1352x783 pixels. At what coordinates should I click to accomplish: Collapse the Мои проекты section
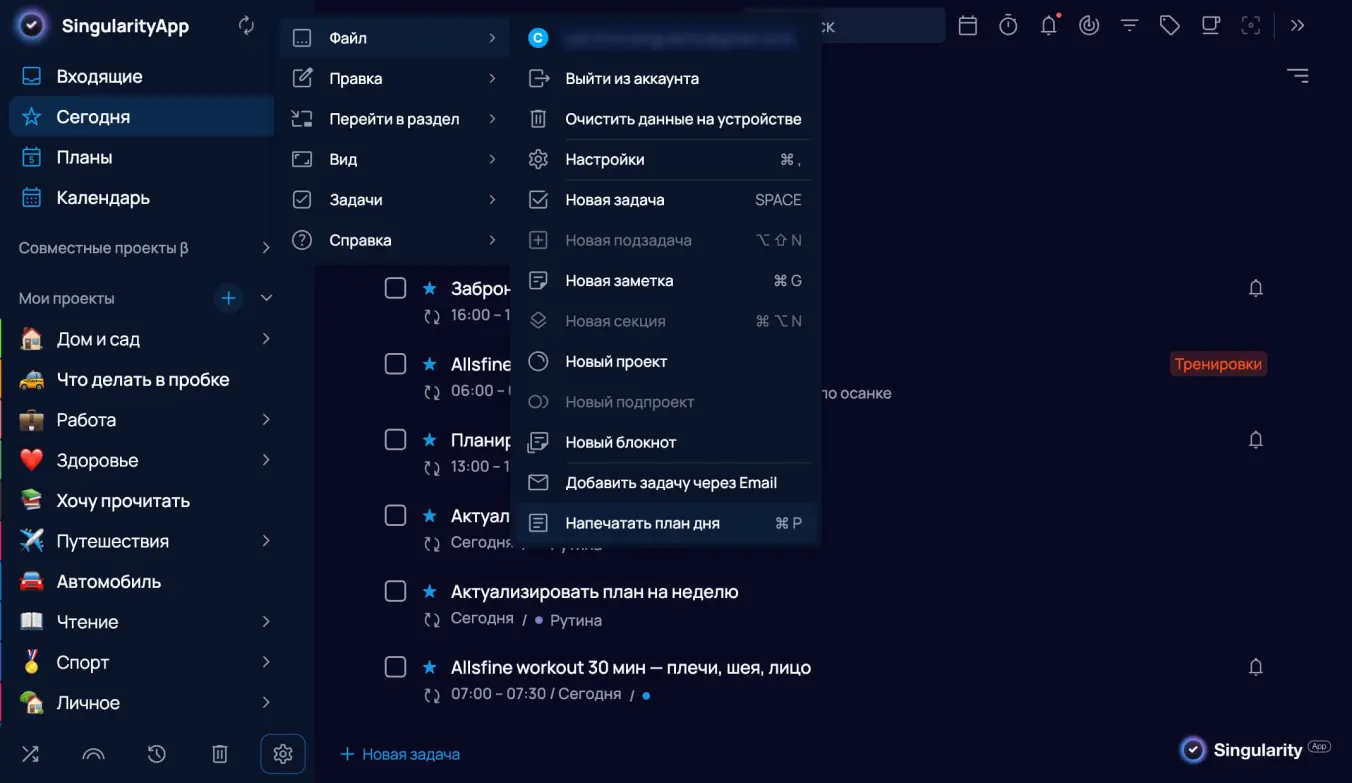266,298
